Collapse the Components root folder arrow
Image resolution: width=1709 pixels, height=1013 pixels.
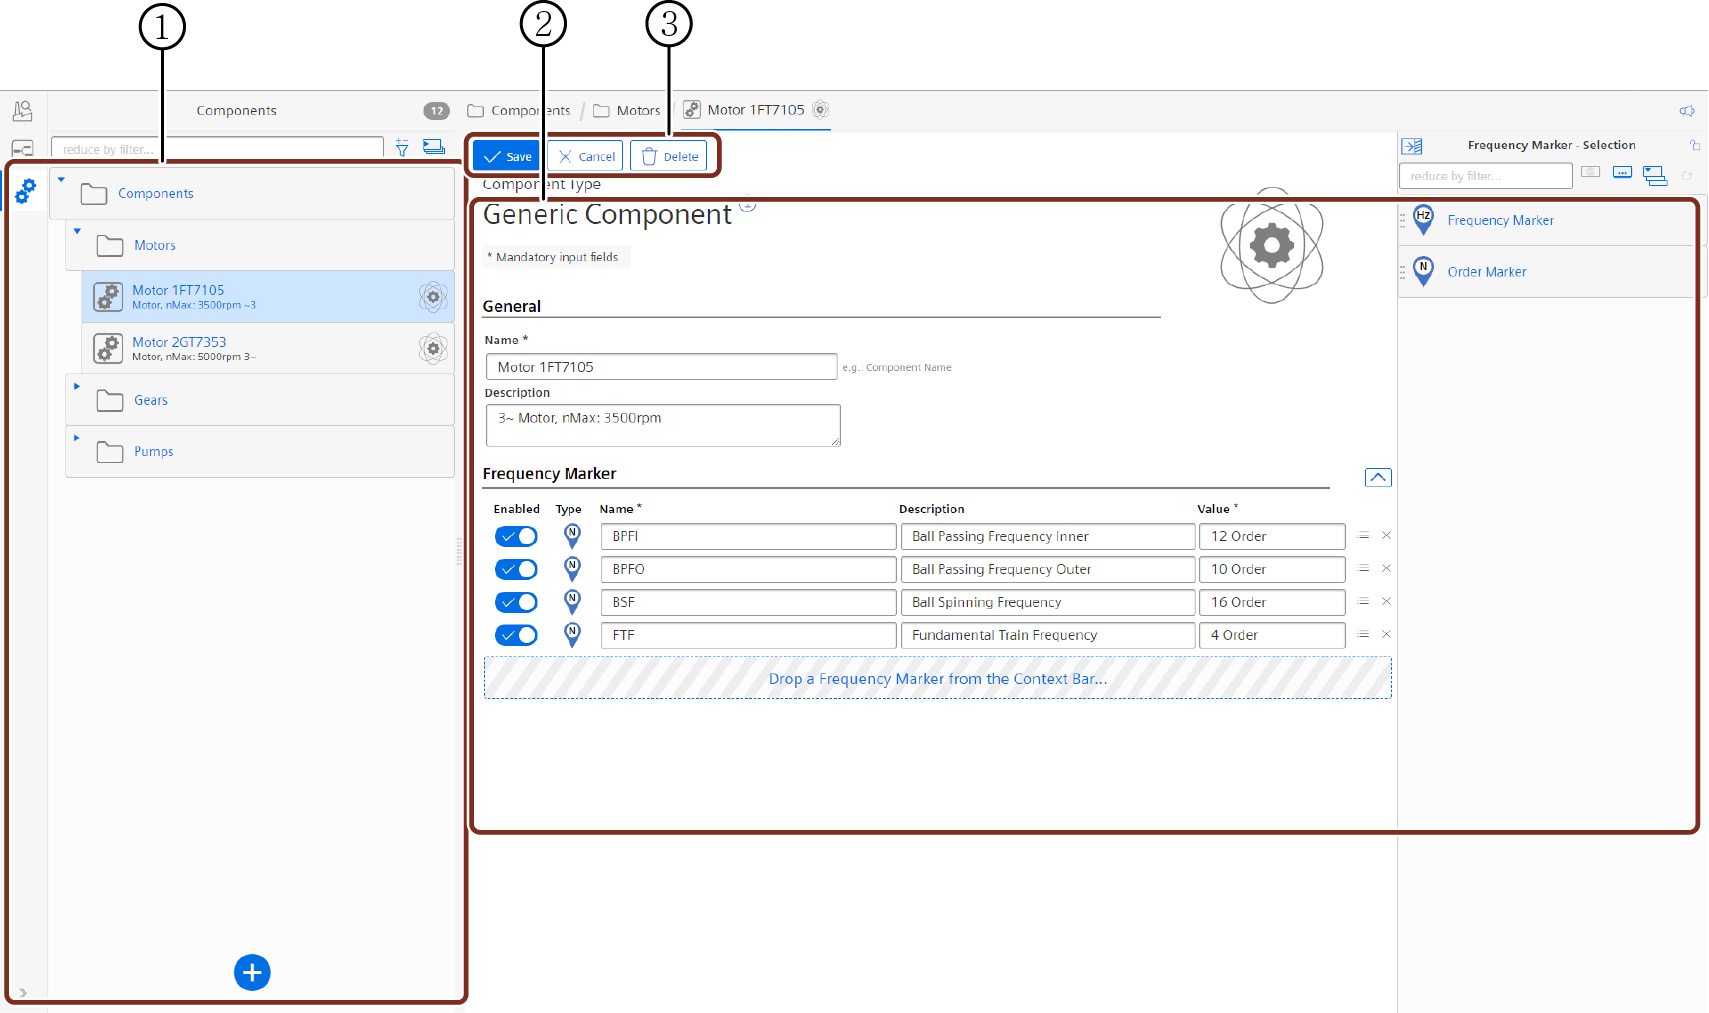click(x=61, y=180)
